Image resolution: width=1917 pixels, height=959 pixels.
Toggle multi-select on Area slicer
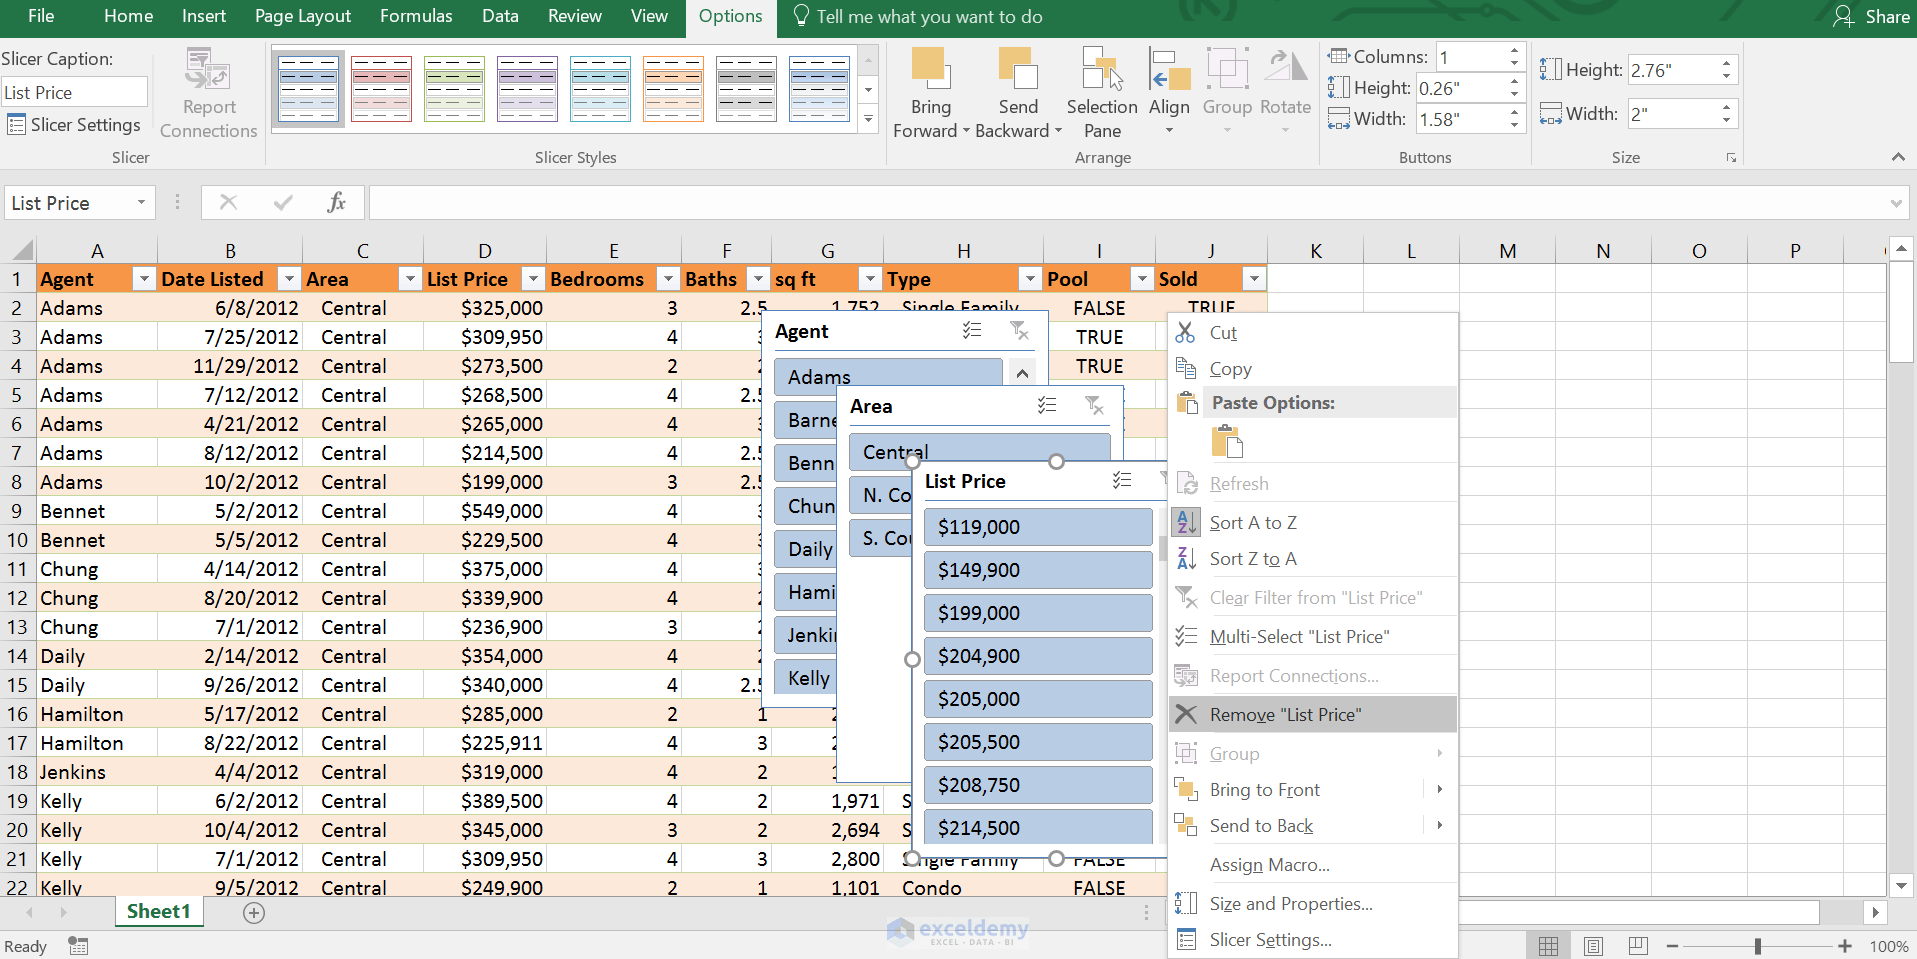[1047, 405]
